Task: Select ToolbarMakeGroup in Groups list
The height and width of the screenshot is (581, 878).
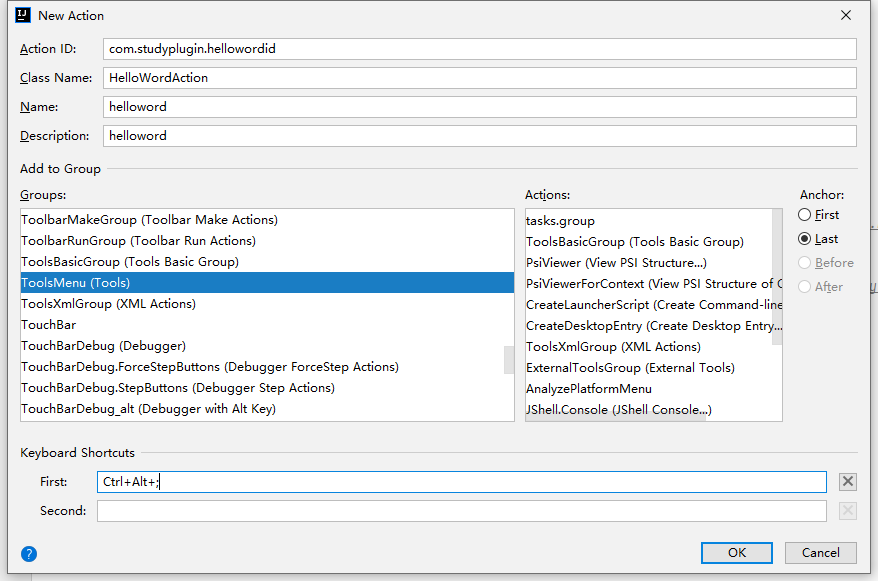Action: [x=267, y=220]
